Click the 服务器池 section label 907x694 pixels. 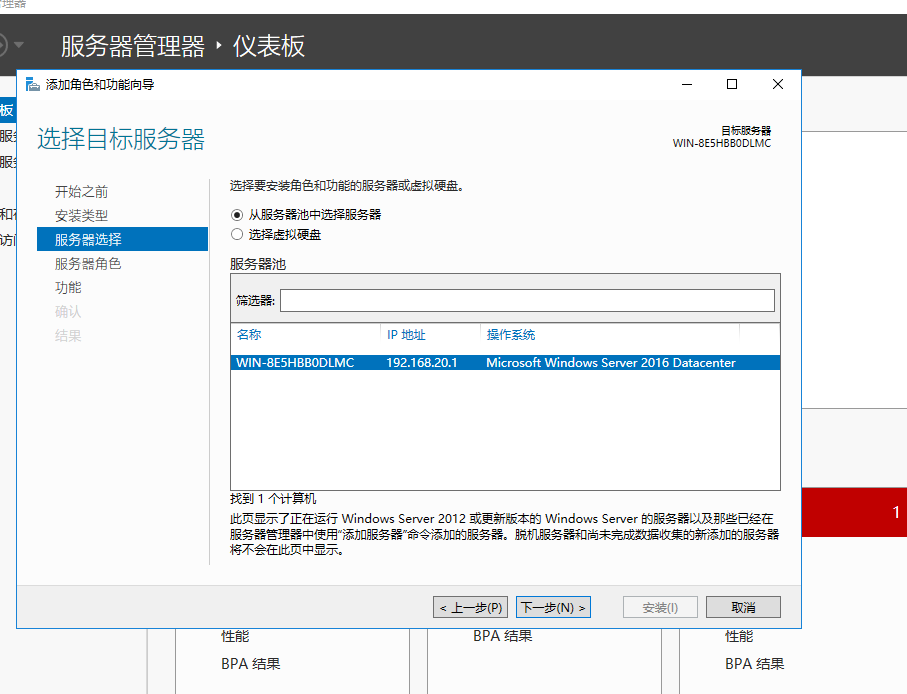click(258, 264)
